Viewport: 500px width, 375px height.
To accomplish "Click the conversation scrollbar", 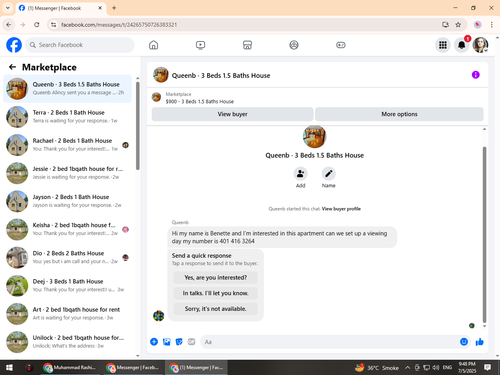I will 484,234.
